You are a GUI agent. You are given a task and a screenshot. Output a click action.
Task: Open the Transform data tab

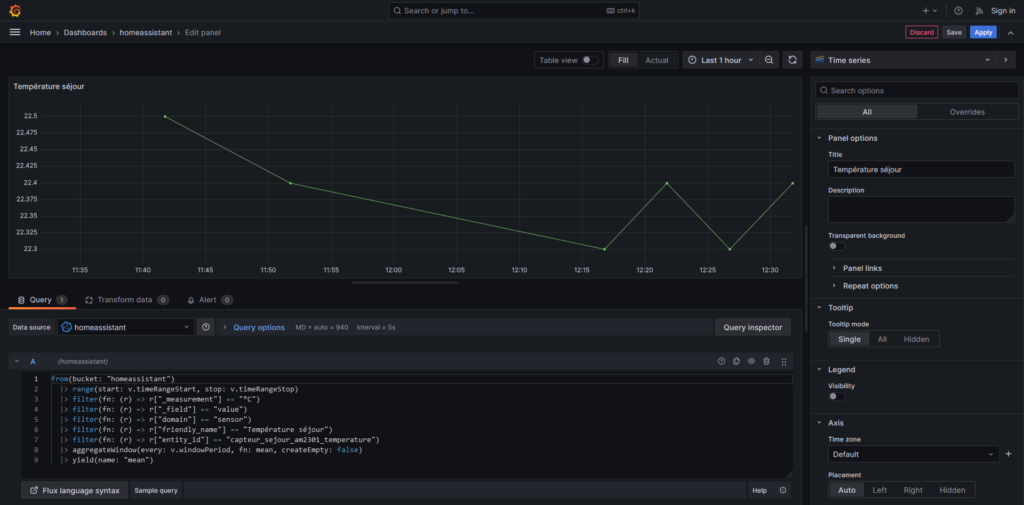(x=127, y=300)
